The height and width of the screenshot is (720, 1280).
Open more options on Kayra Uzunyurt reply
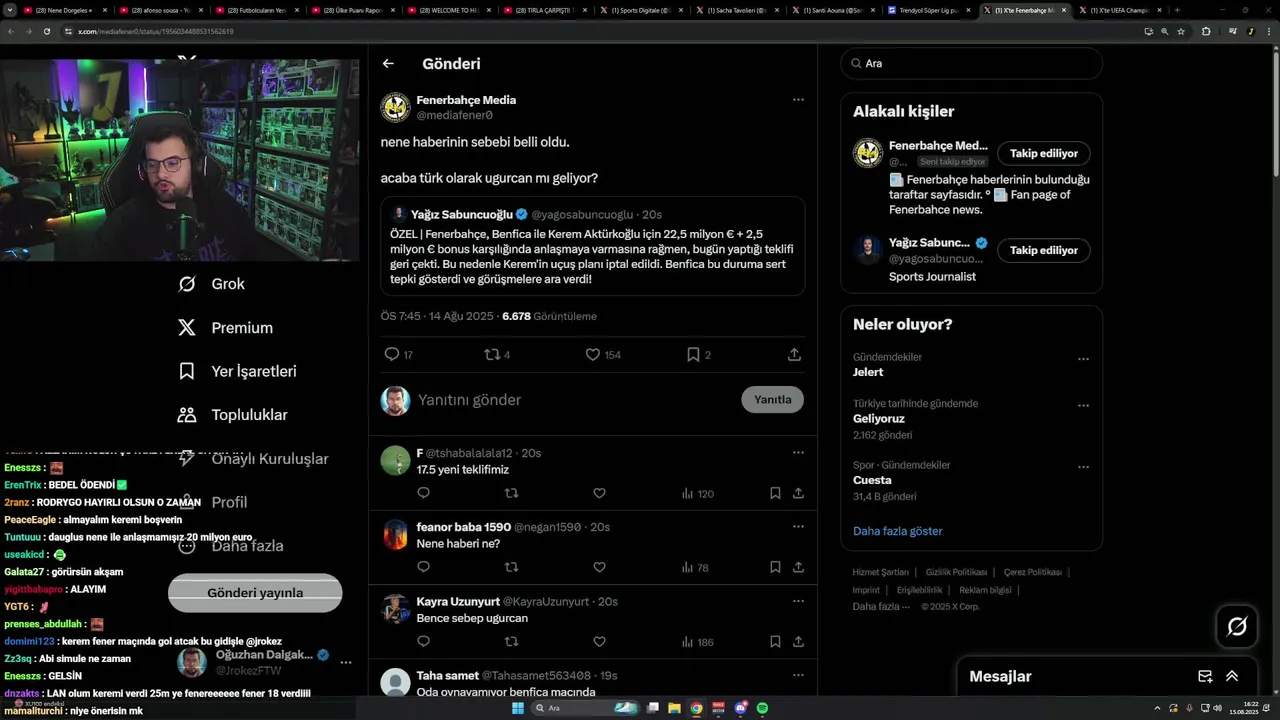point(798,601)
